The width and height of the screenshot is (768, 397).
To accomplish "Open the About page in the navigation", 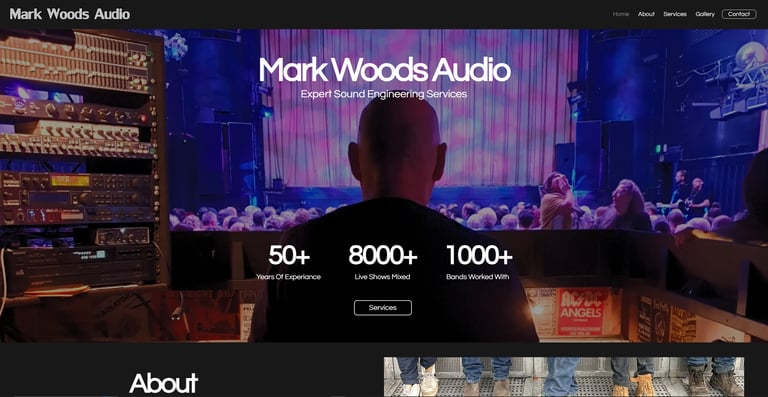I will coord(646,14).
